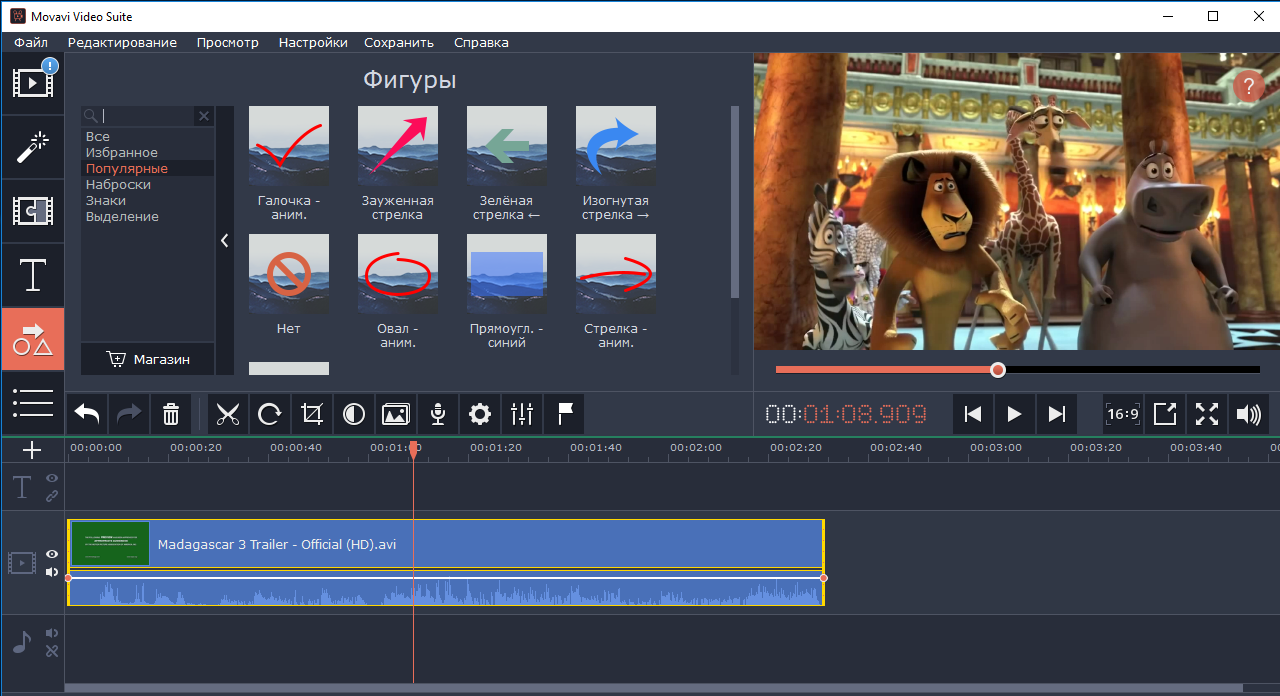
Task: Toggle title track visibility eye icon
Action: pos(52,479)
